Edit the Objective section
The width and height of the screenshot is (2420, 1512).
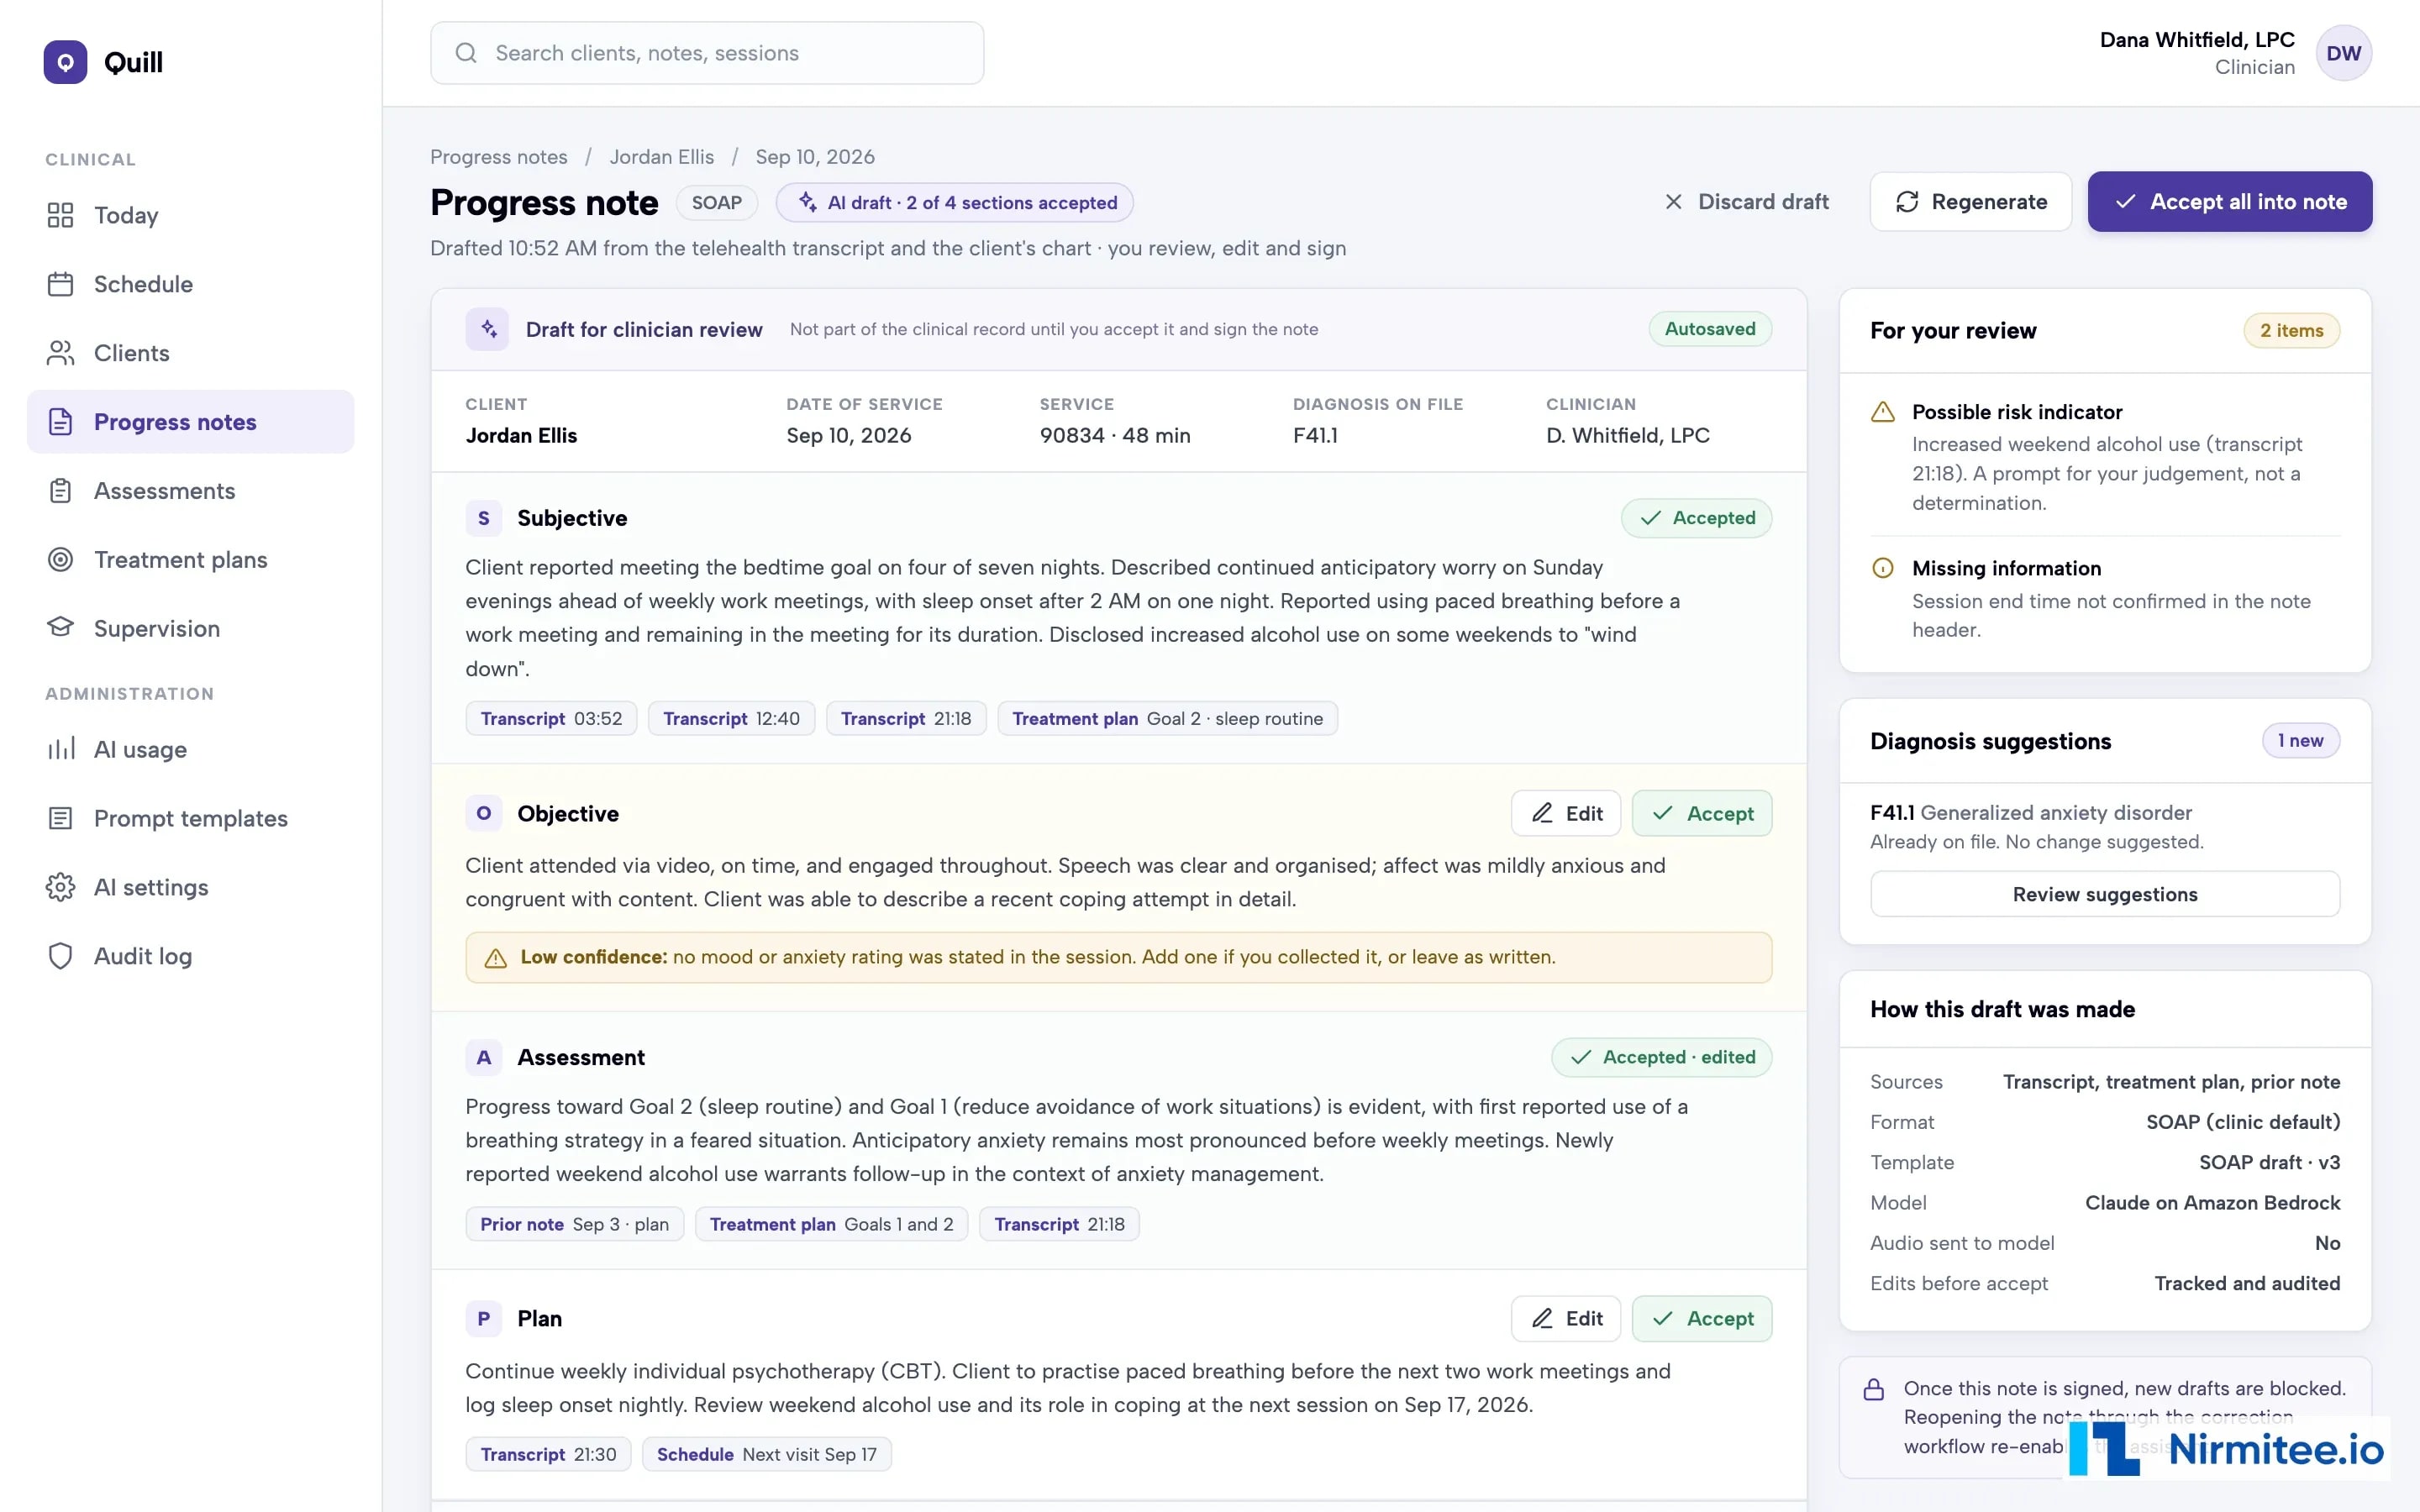[1567, 813]
